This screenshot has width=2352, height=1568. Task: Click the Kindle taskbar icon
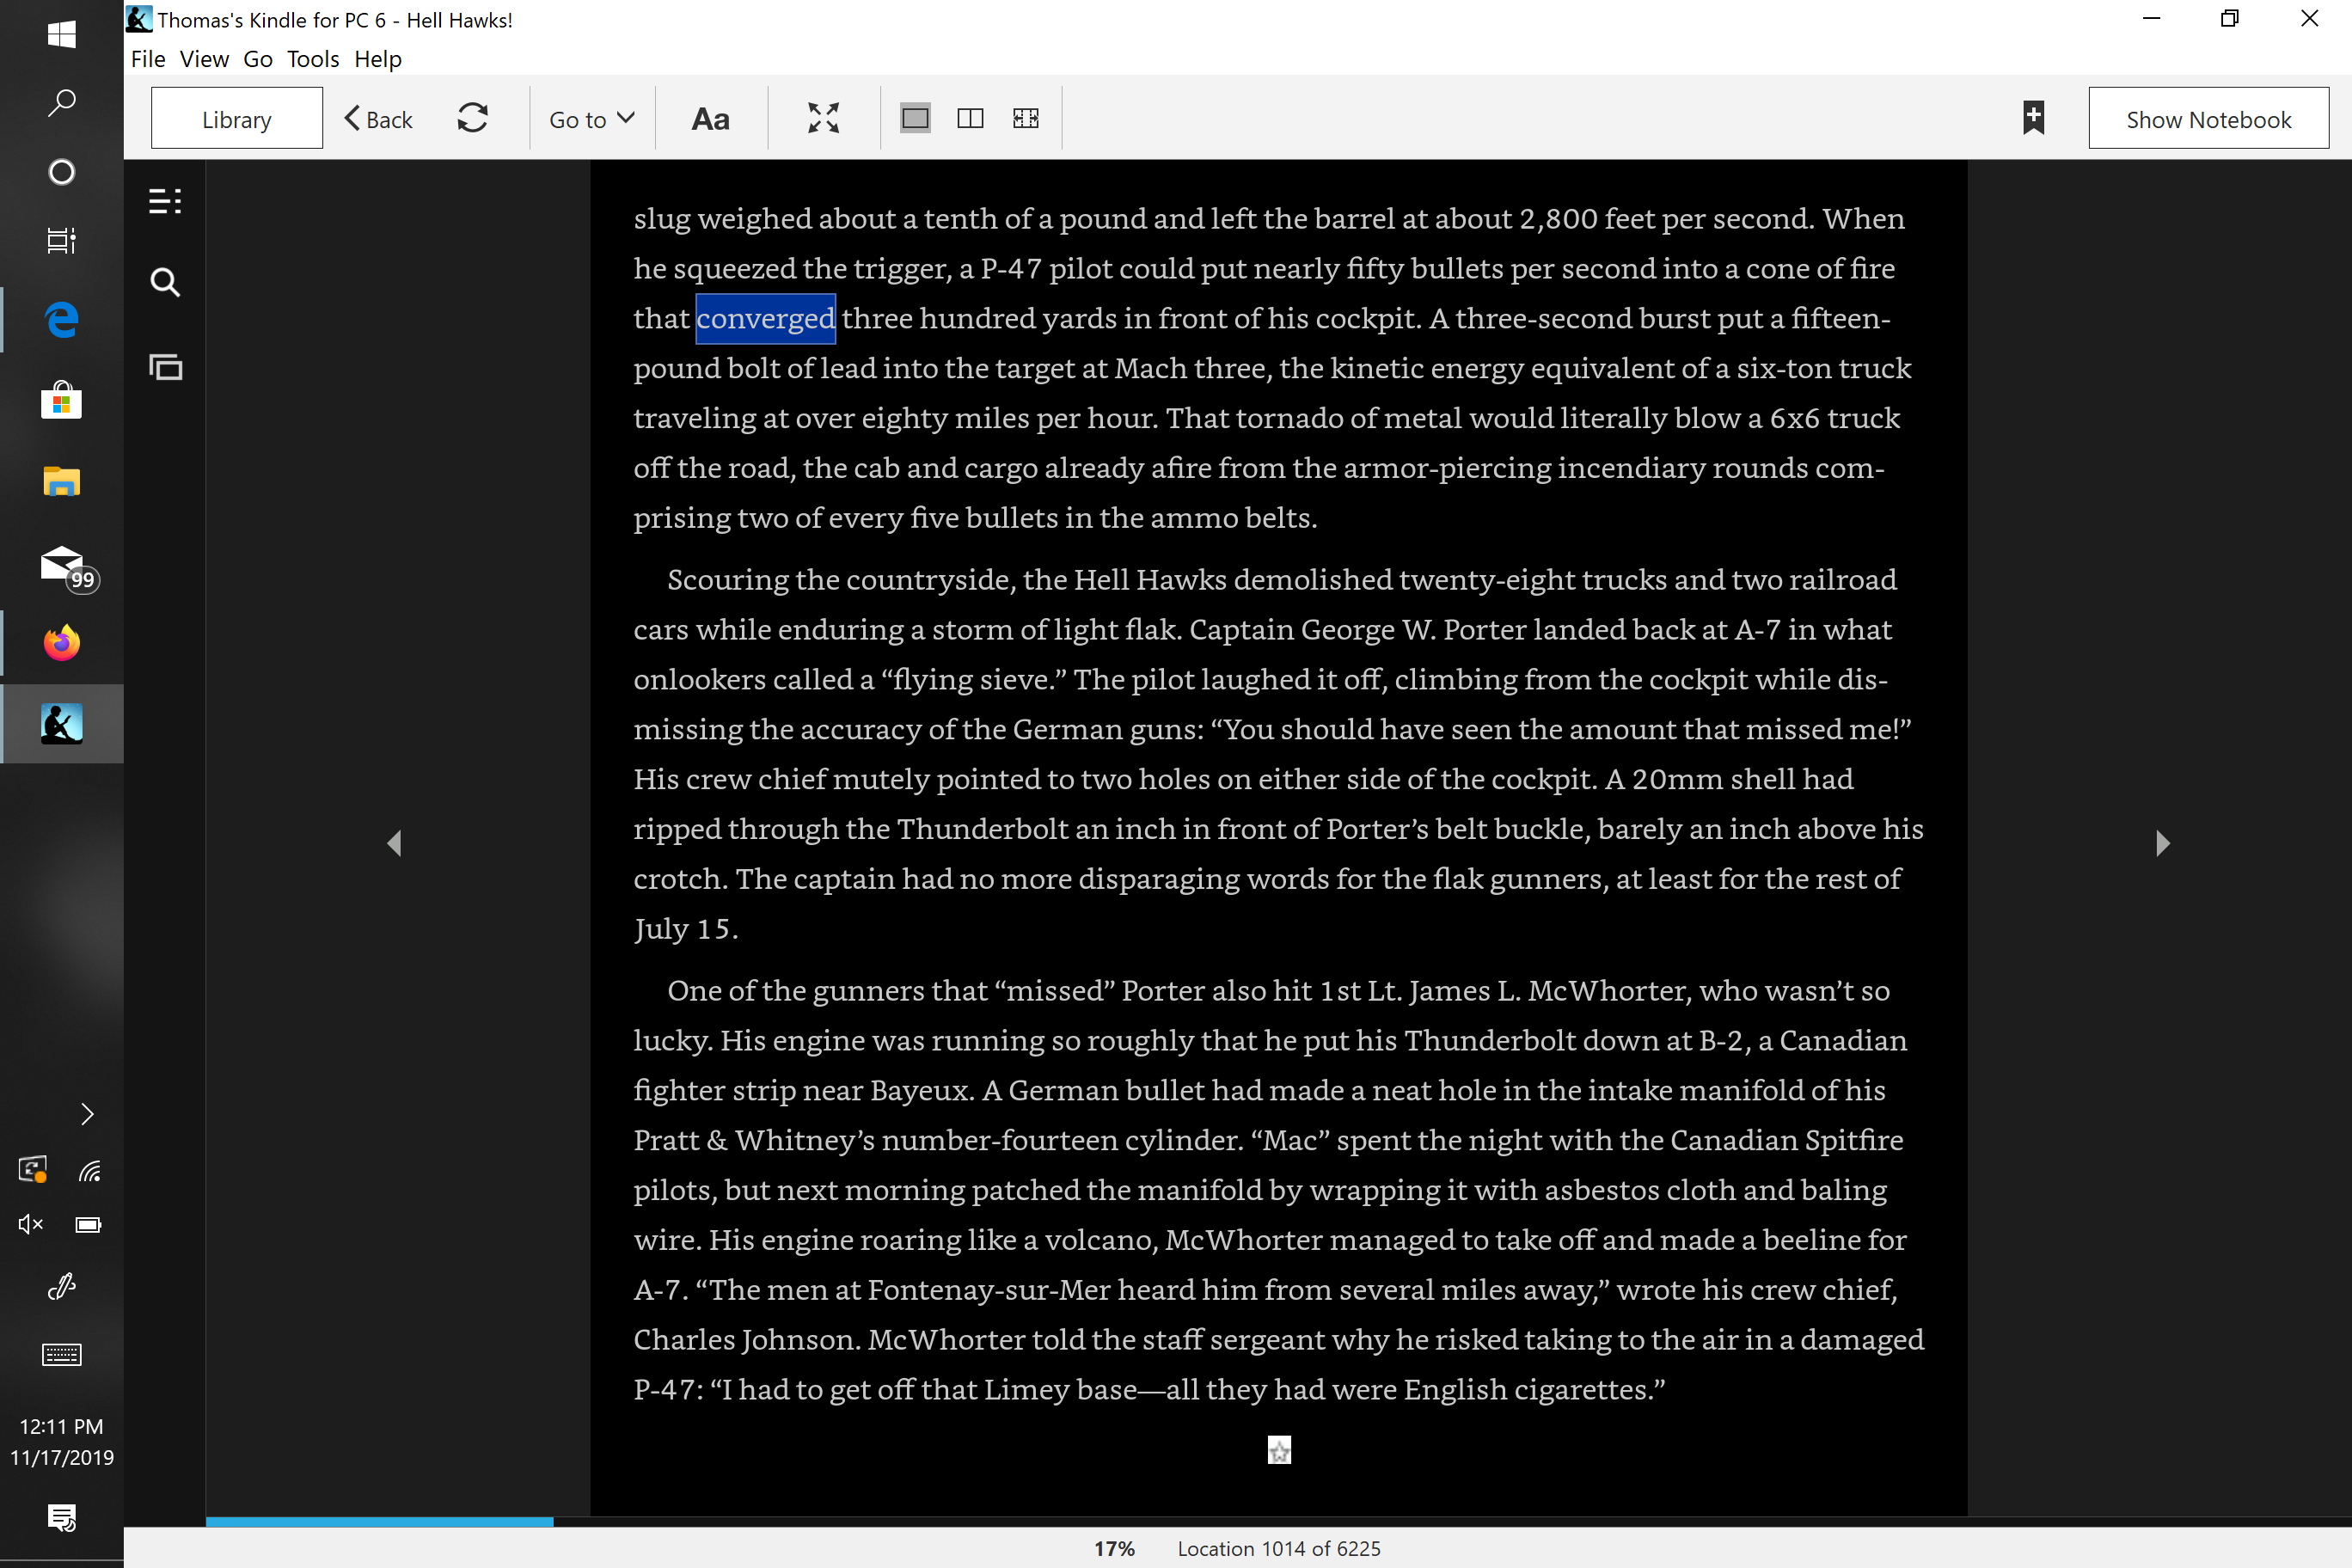click(x=61, y=723)
